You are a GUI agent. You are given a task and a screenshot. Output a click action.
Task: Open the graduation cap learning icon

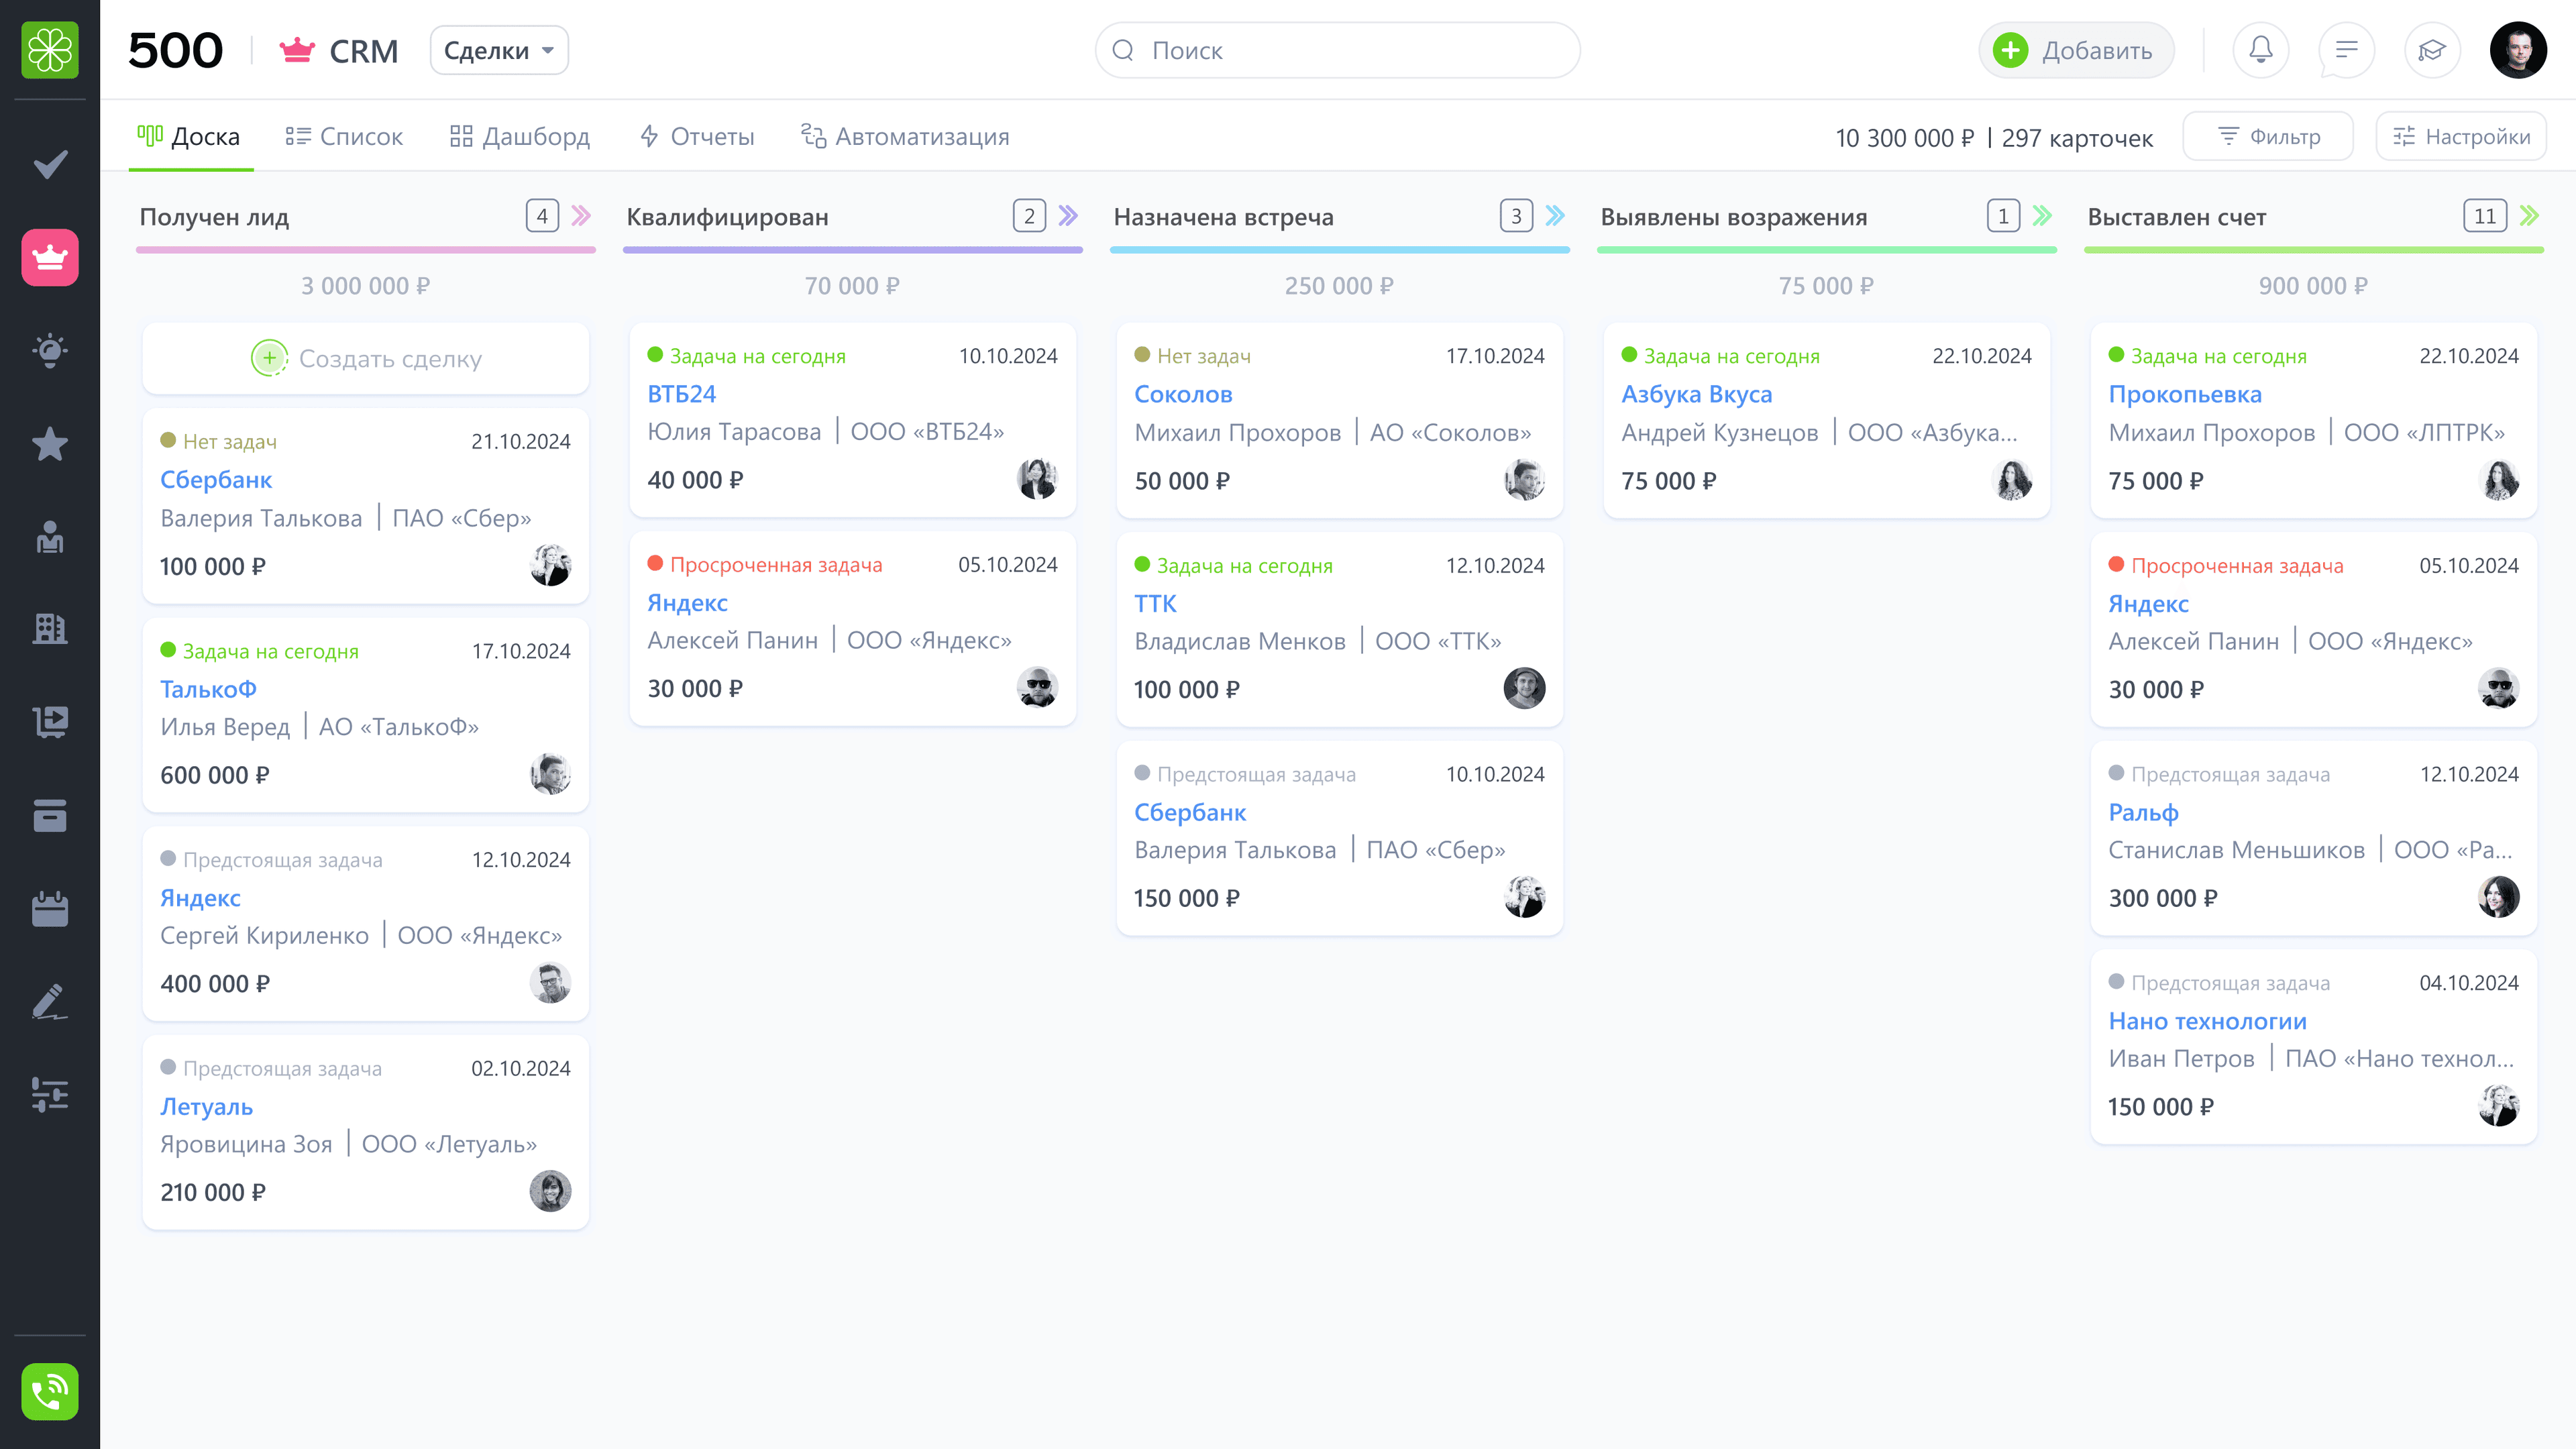coord(2432,50)
